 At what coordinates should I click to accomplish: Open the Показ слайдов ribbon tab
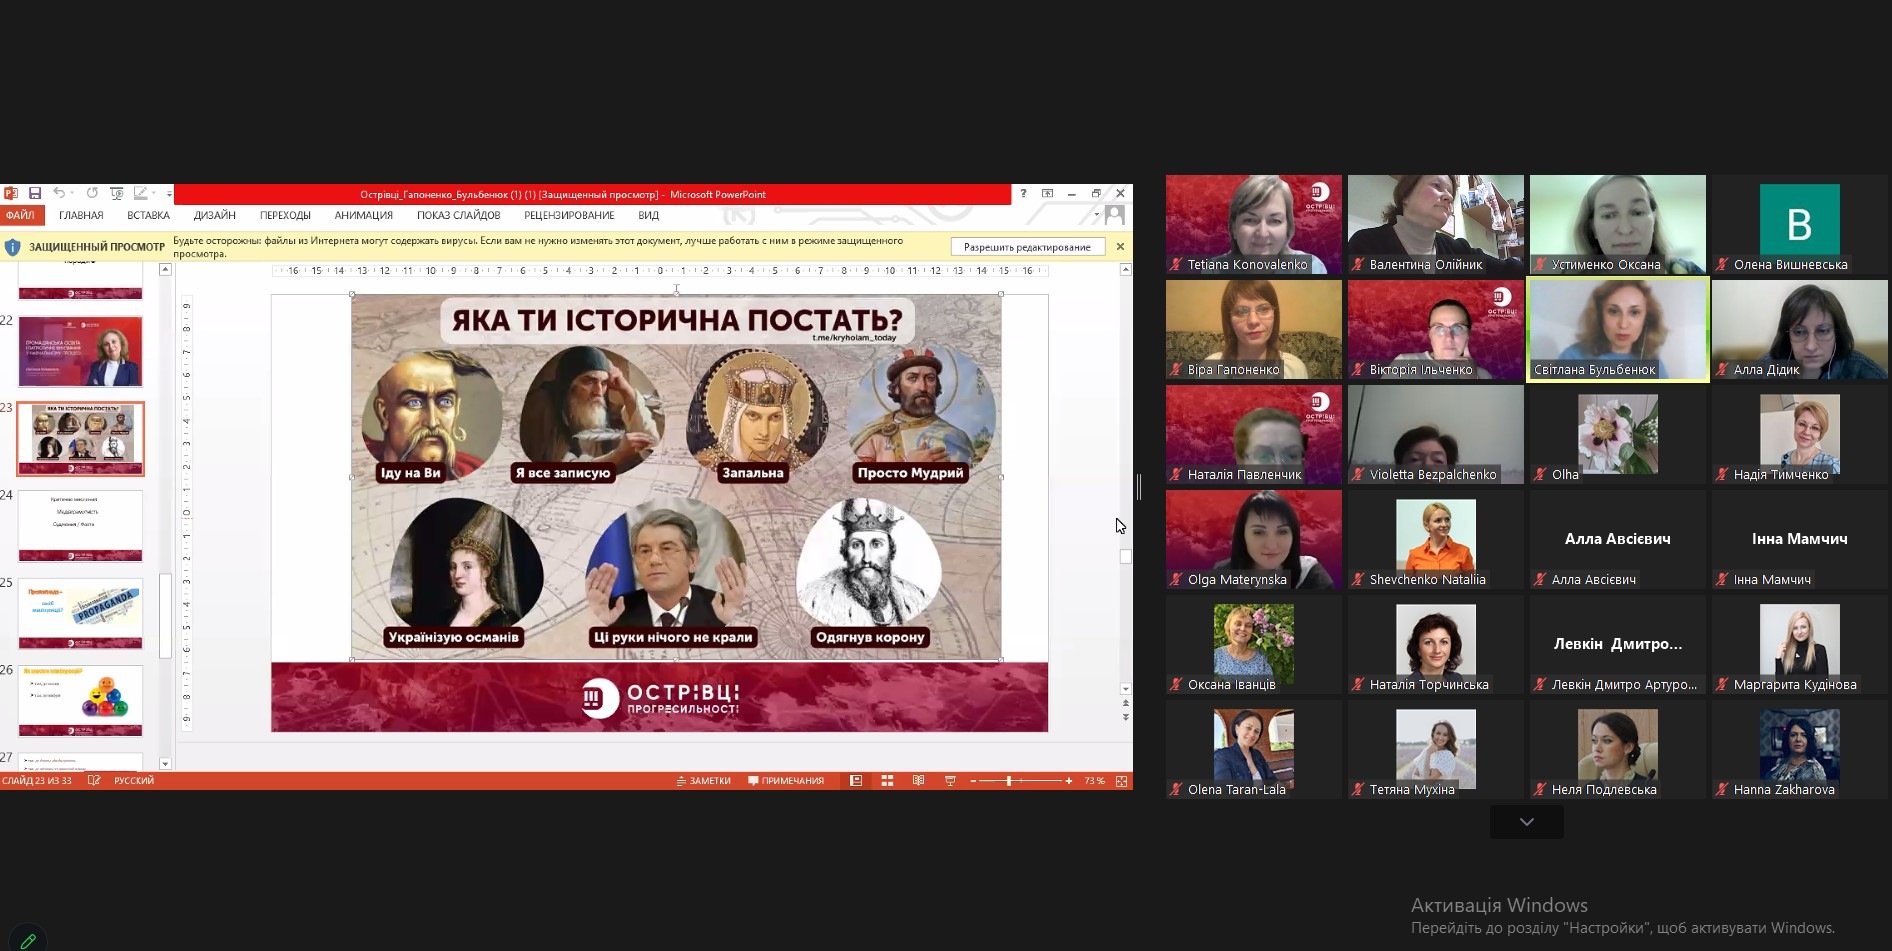458,215
